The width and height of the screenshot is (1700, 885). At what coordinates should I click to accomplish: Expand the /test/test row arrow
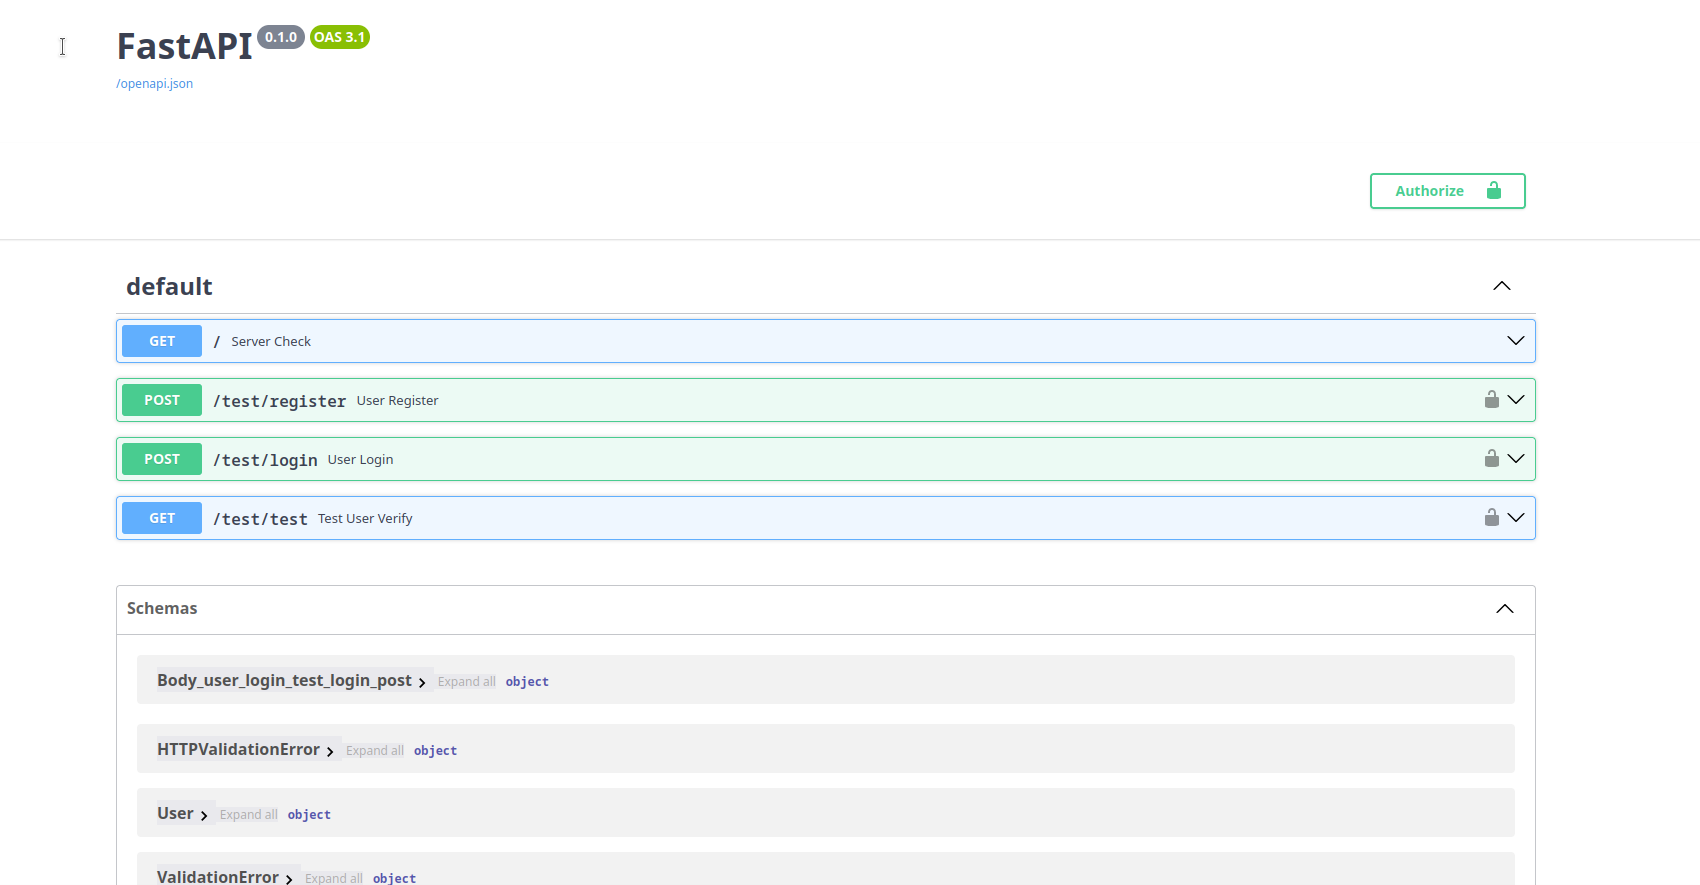(1516, 518)
